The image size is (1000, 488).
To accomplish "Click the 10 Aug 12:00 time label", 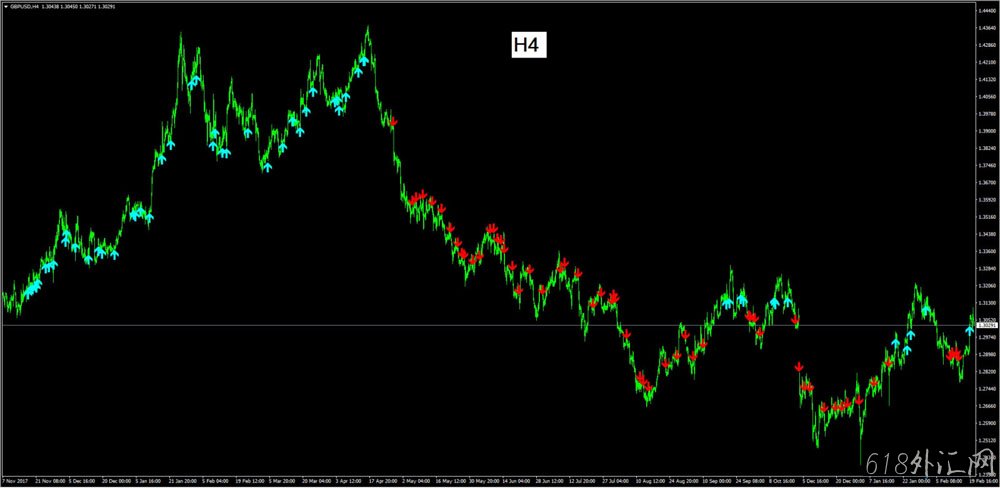I will (x=651, y=481).
